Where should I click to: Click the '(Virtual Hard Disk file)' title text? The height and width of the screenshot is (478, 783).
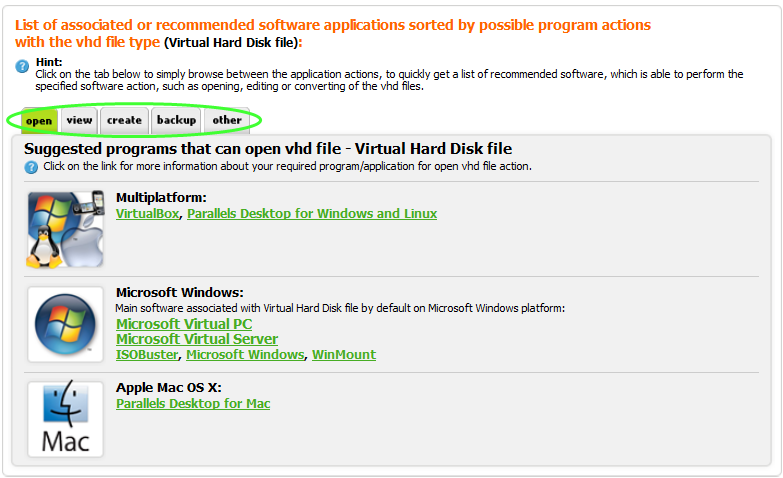(231, 43)
